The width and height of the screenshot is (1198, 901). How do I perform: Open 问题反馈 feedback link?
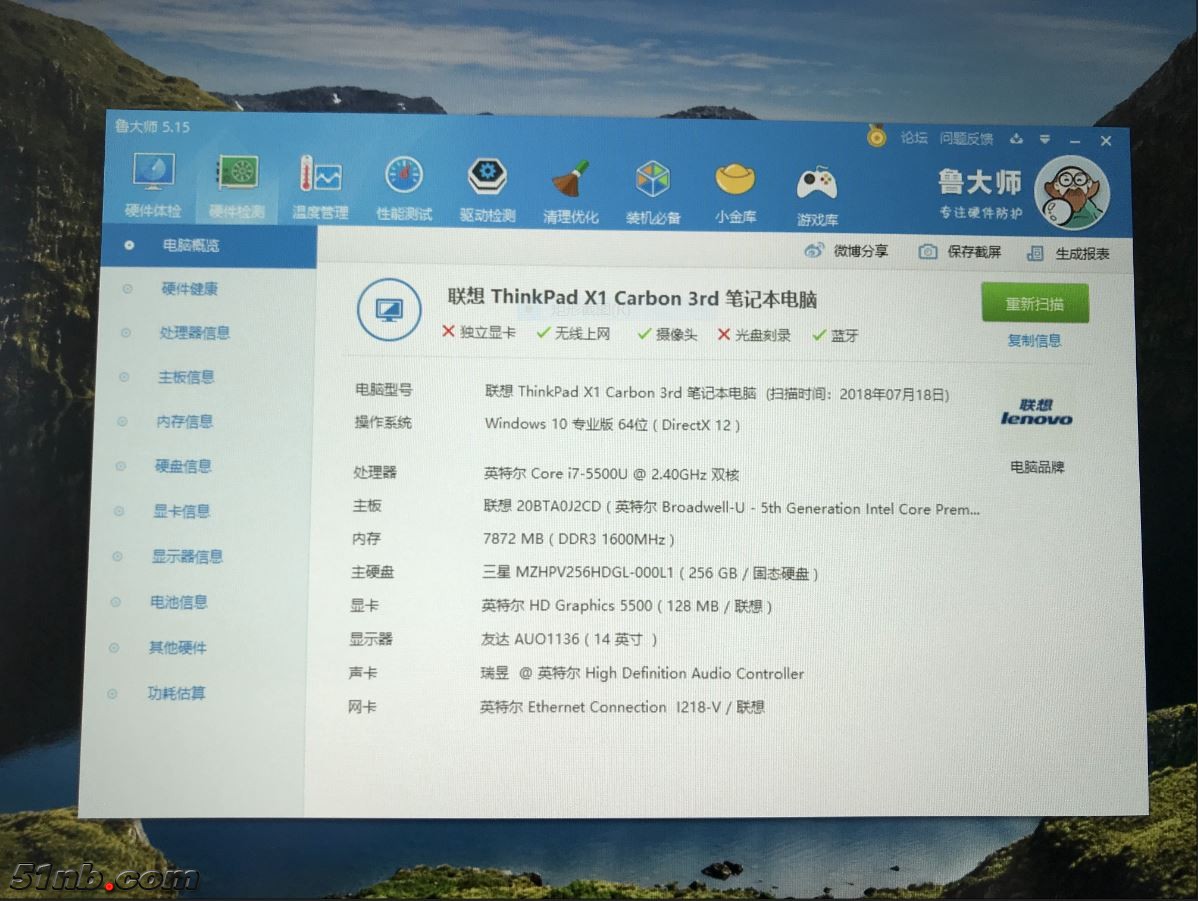coord(966,138)
